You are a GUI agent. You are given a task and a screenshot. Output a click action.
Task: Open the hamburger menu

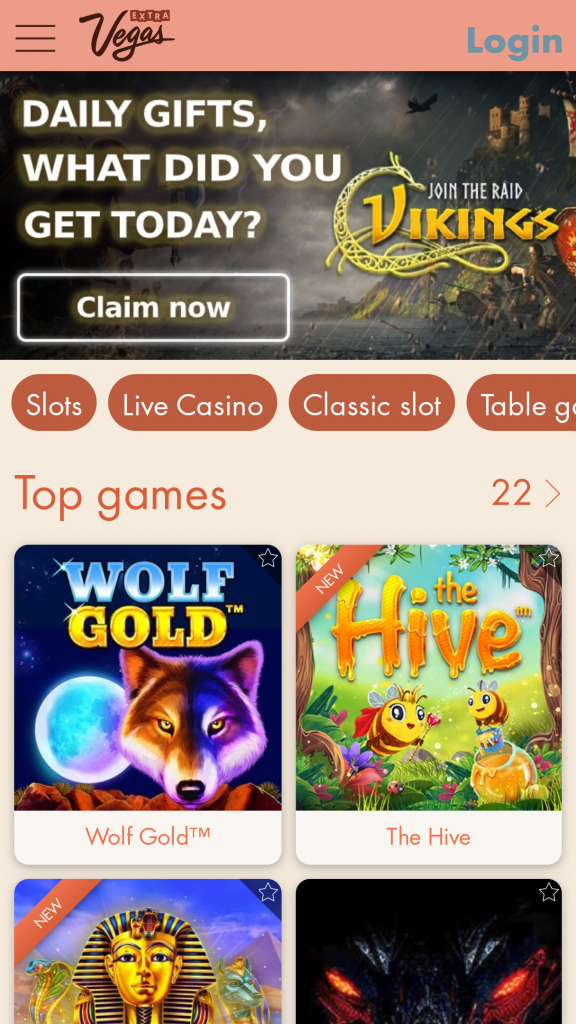35,38
